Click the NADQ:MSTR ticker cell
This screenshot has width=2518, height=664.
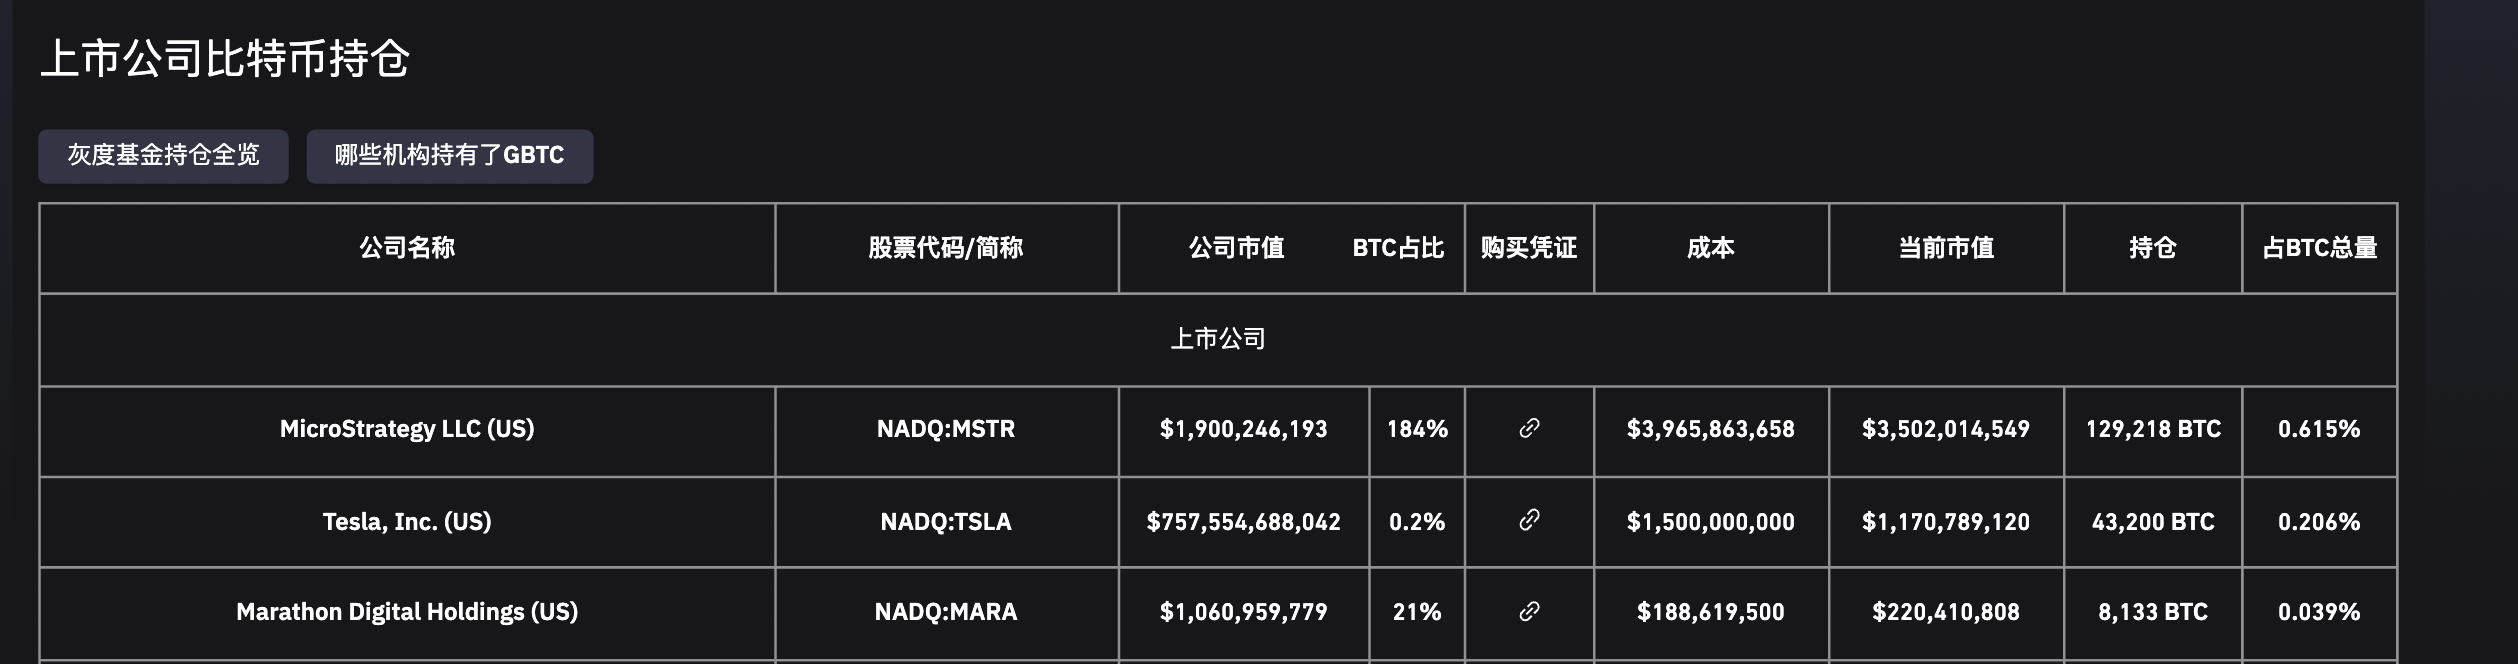tap(946, 429)
